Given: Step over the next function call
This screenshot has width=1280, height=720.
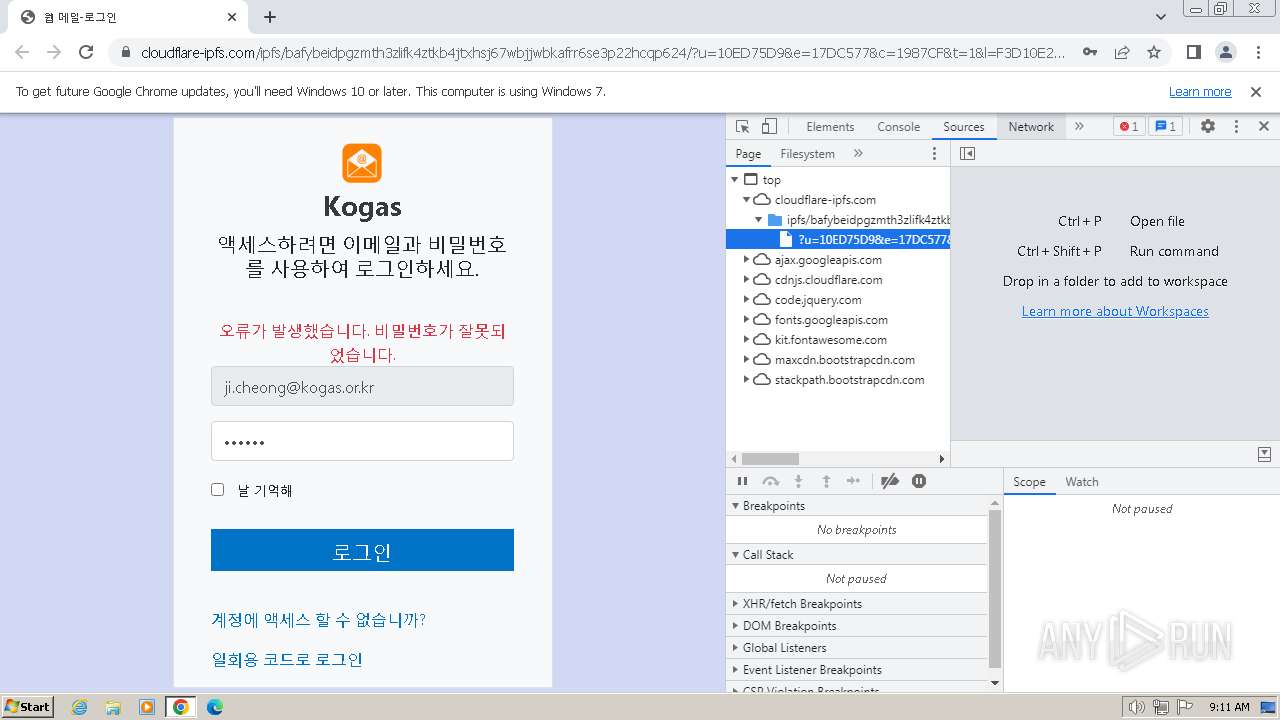Looking at the screenshot, I should [x=770, y=482].
